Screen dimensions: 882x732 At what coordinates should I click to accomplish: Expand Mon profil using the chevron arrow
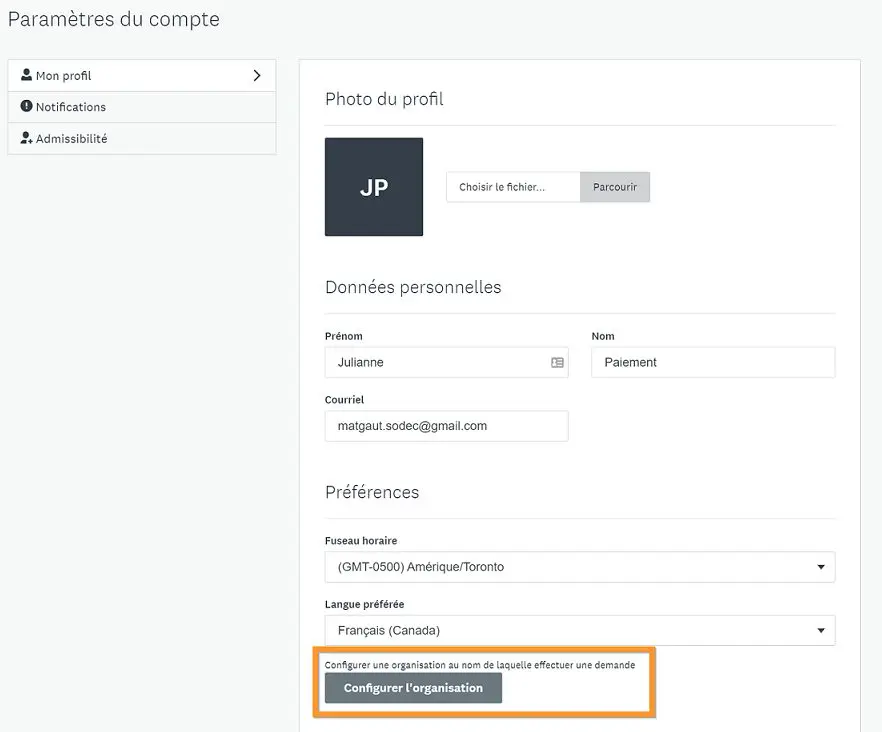[257, 75]
